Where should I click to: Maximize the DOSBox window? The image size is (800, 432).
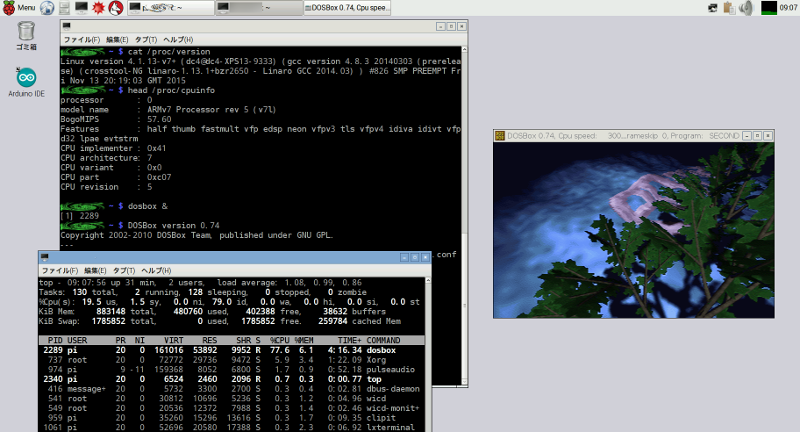click(x=757, y=136)
